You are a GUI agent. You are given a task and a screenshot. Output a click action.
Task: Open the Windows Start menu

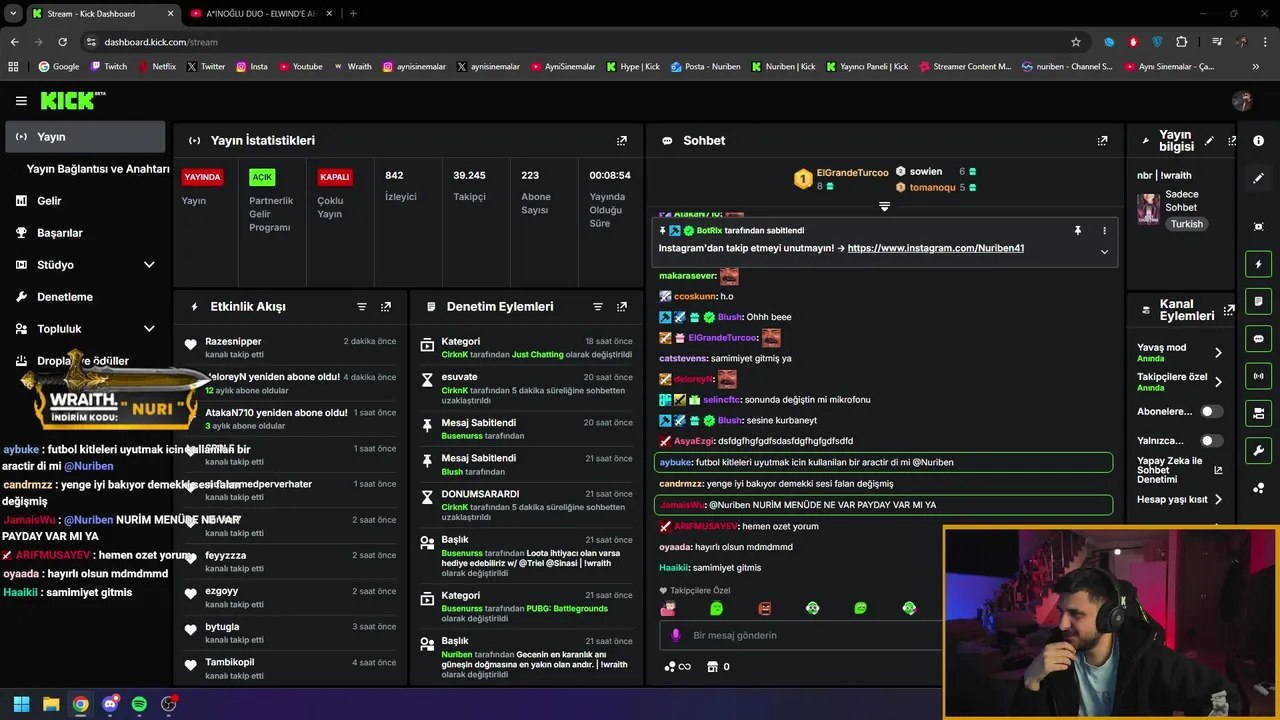(21, 704)
